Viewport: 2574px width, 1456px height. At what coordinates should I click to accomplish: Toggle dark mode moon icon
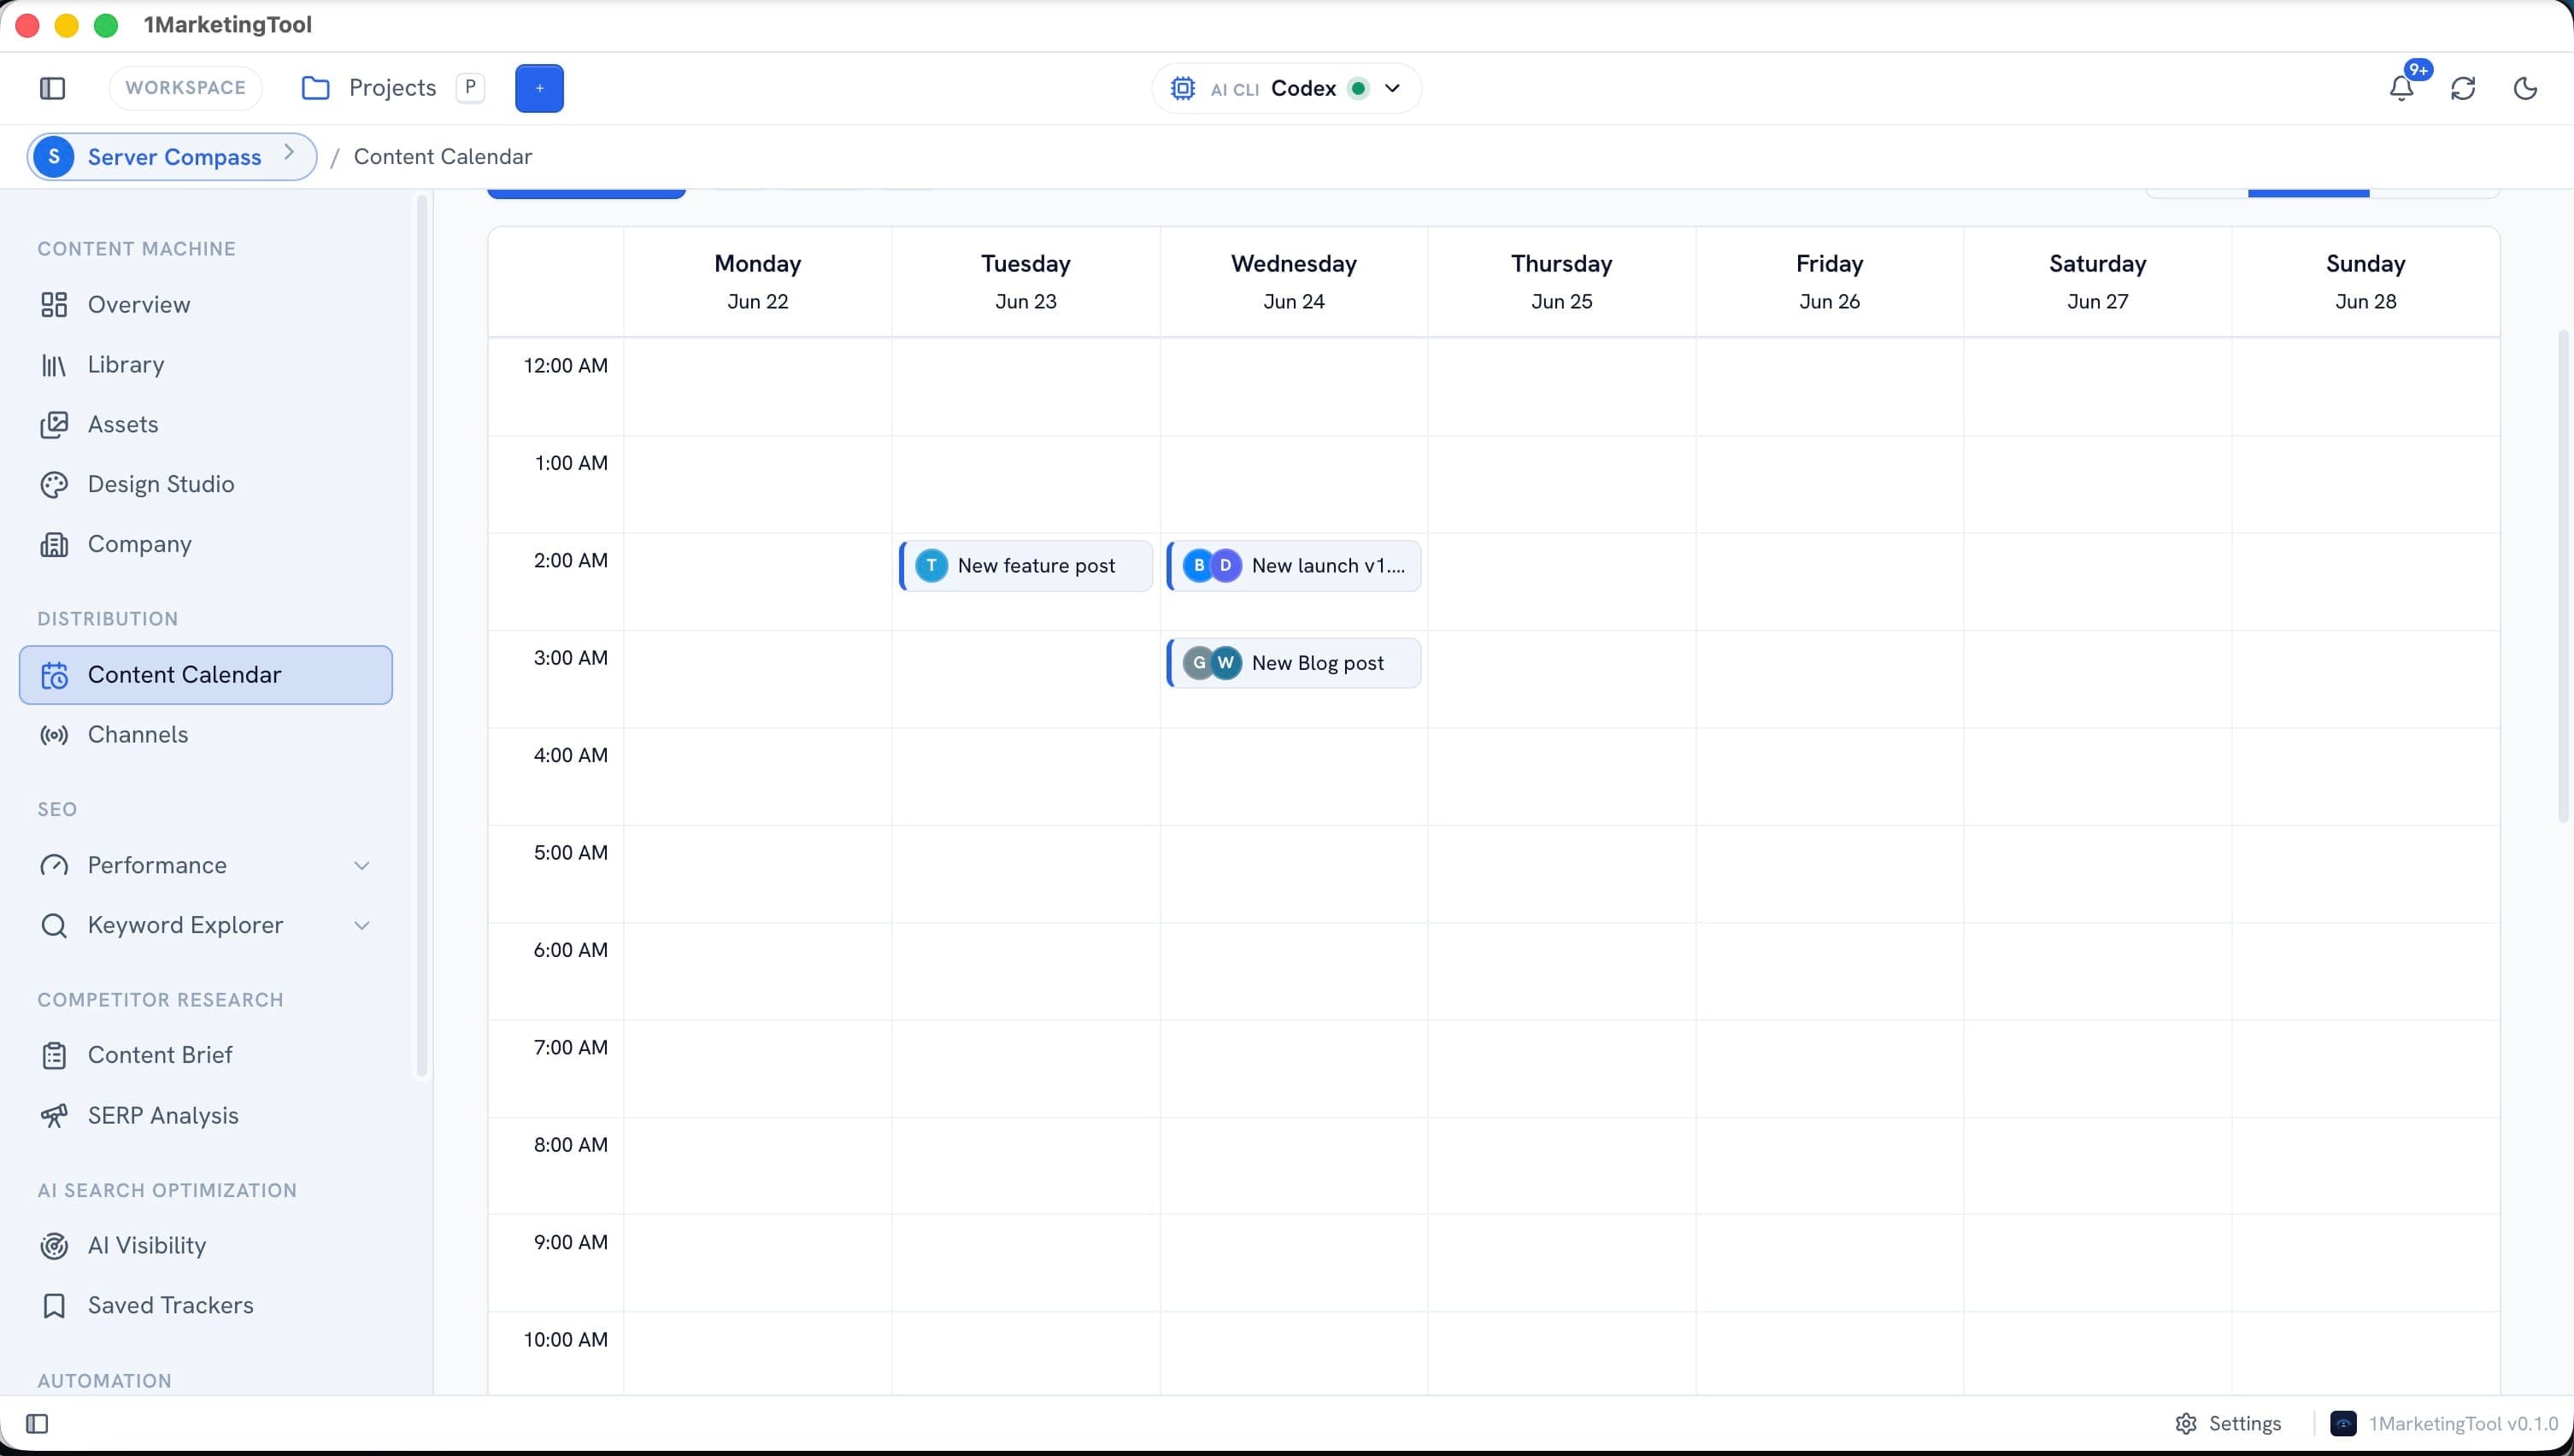(x=2525, y=88)
